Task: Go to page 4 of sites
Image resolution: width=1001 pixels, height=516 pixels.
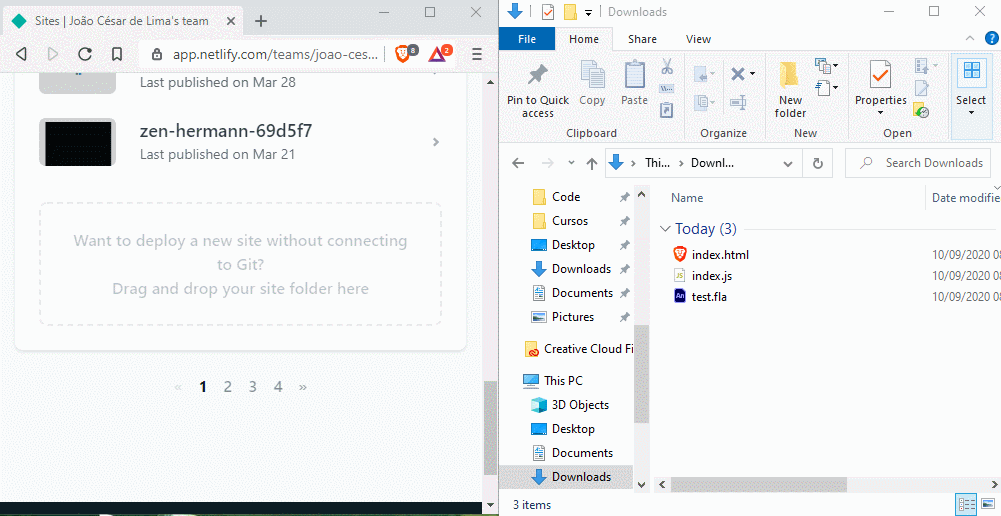Action: click(278, 386)
